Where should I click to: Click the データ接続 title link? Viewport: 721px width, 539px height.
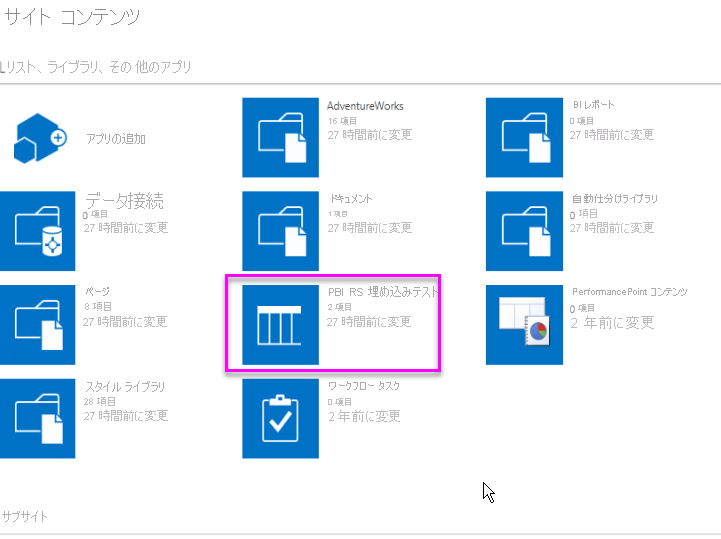[x=124, y=201]
